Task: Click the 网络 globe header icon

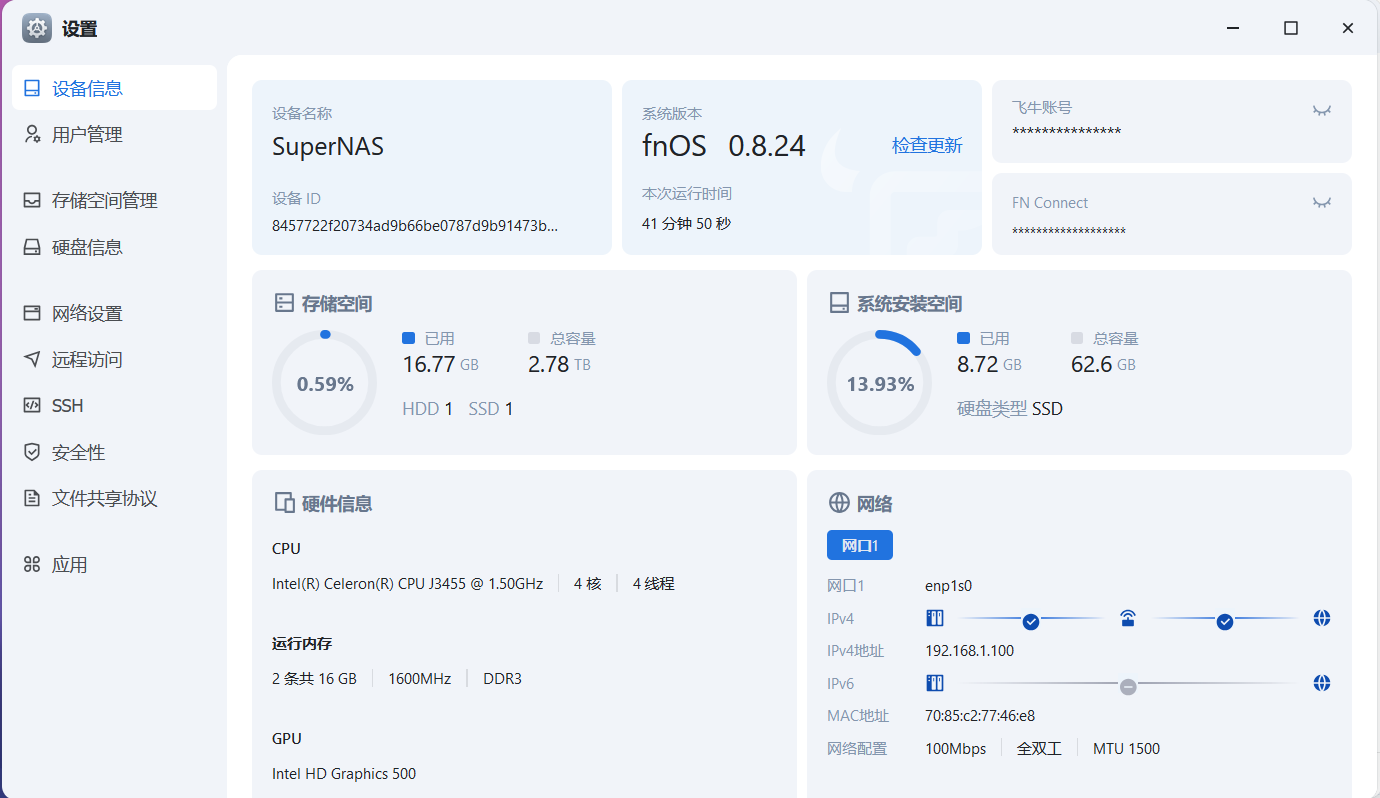Action: point(839,503)
